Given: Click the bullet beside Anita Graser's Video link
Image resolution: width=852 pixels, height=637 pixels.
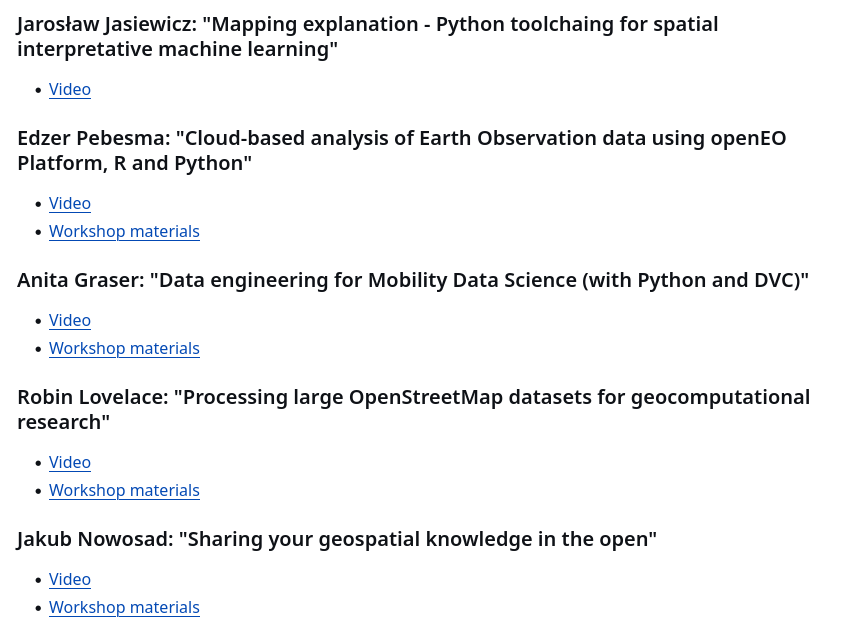Looking at the screenshot, I should click(x=38, y=321).
